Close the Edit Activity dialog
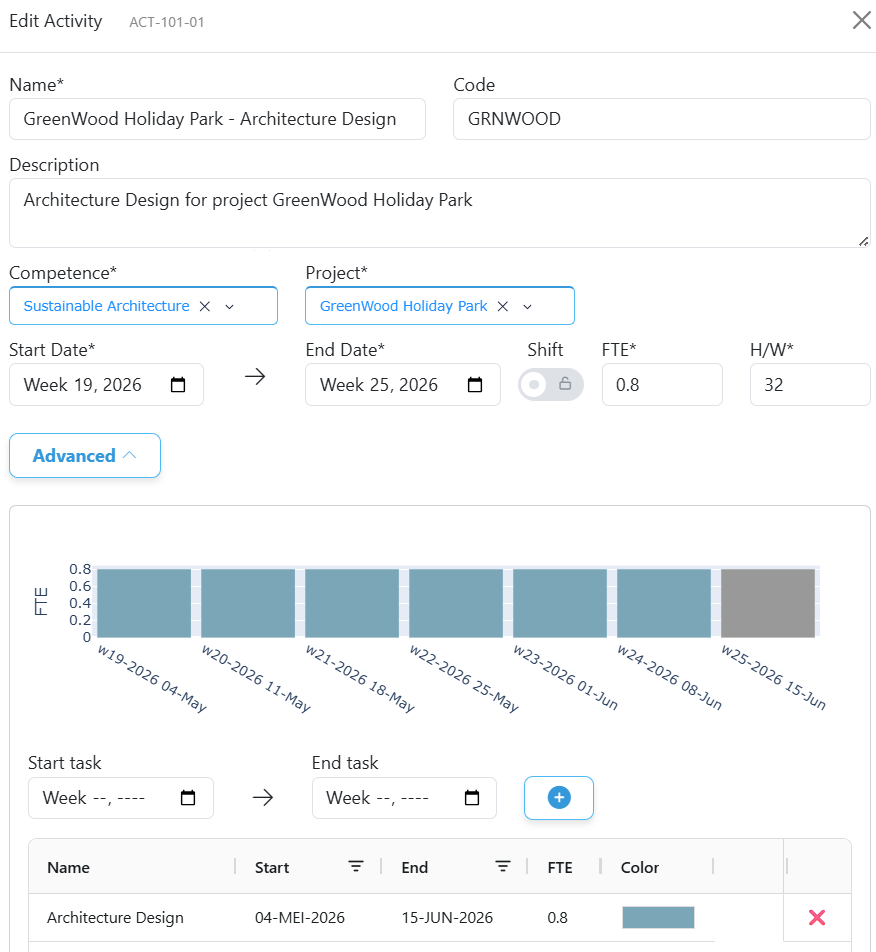The height and width of the screenshot is (952, 876). pos(861,20)
